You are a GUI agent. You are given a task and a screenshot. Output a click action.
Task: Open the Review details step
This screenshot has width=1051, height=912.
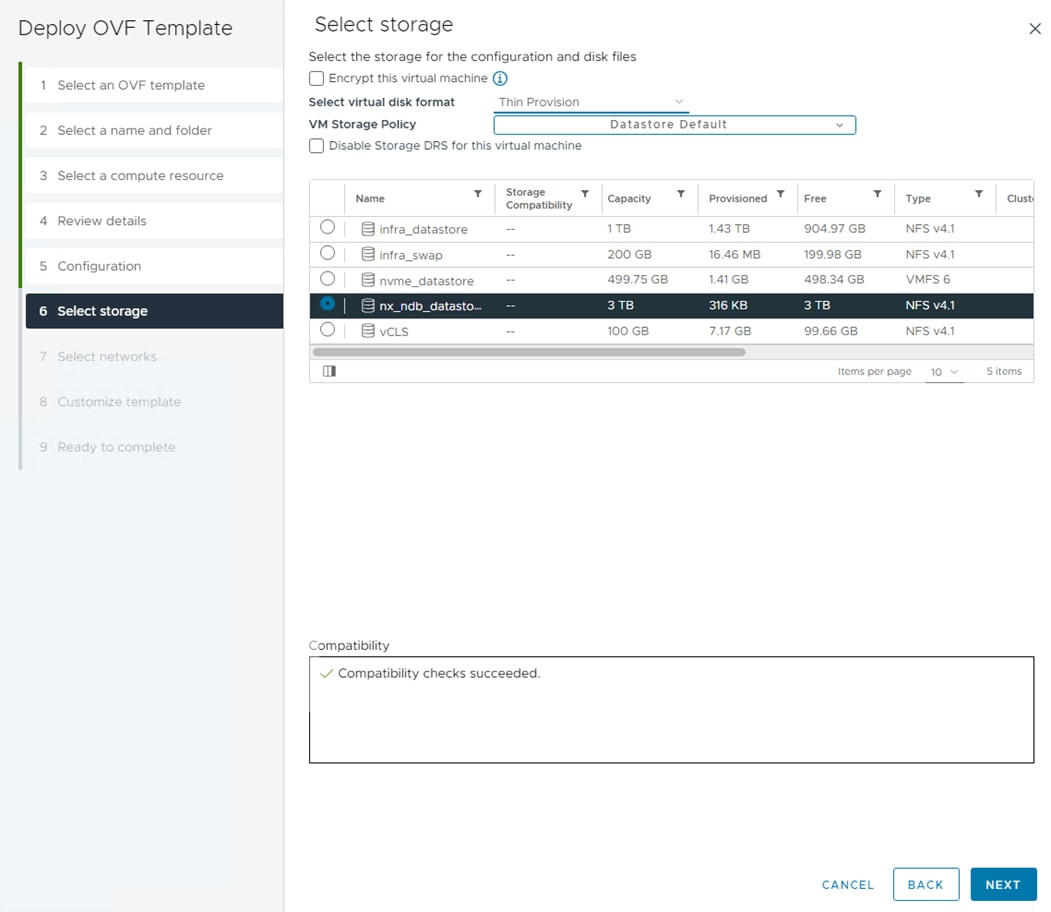pyautogui.click(x=102, y=221)
